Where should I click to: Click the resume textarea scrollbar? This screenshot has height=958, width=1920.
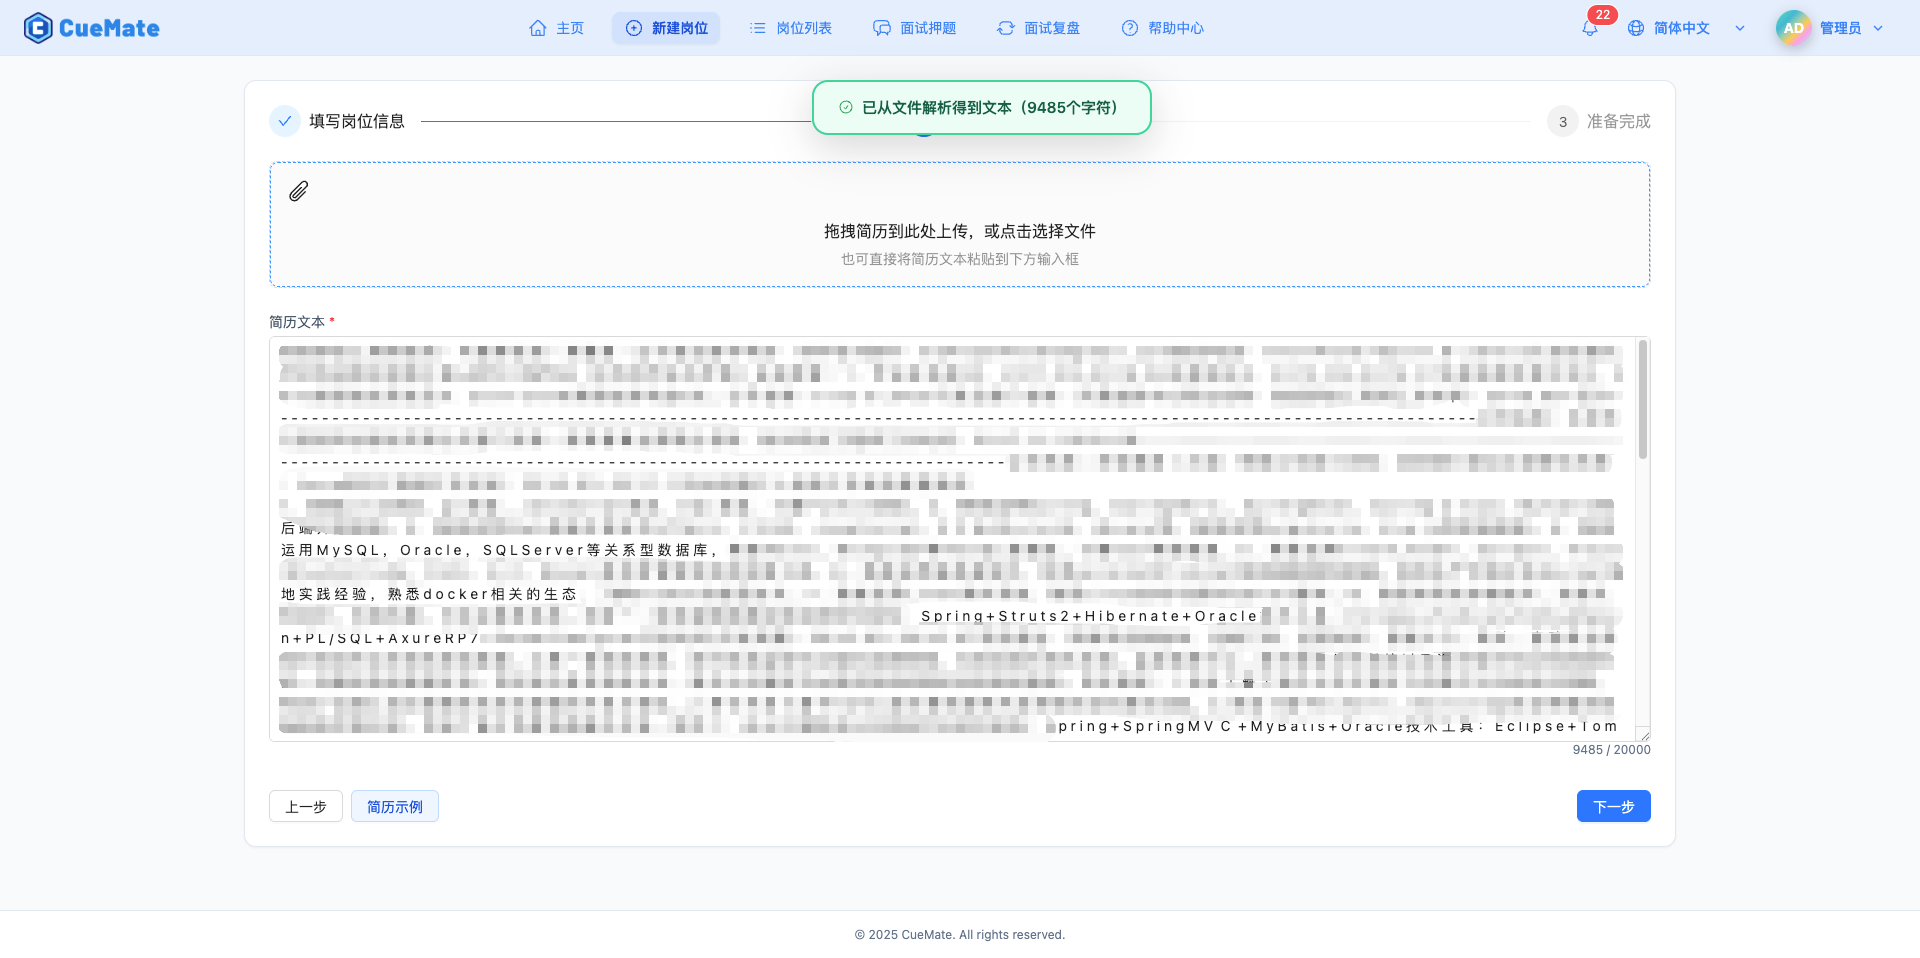click(x=1642, y=400)
